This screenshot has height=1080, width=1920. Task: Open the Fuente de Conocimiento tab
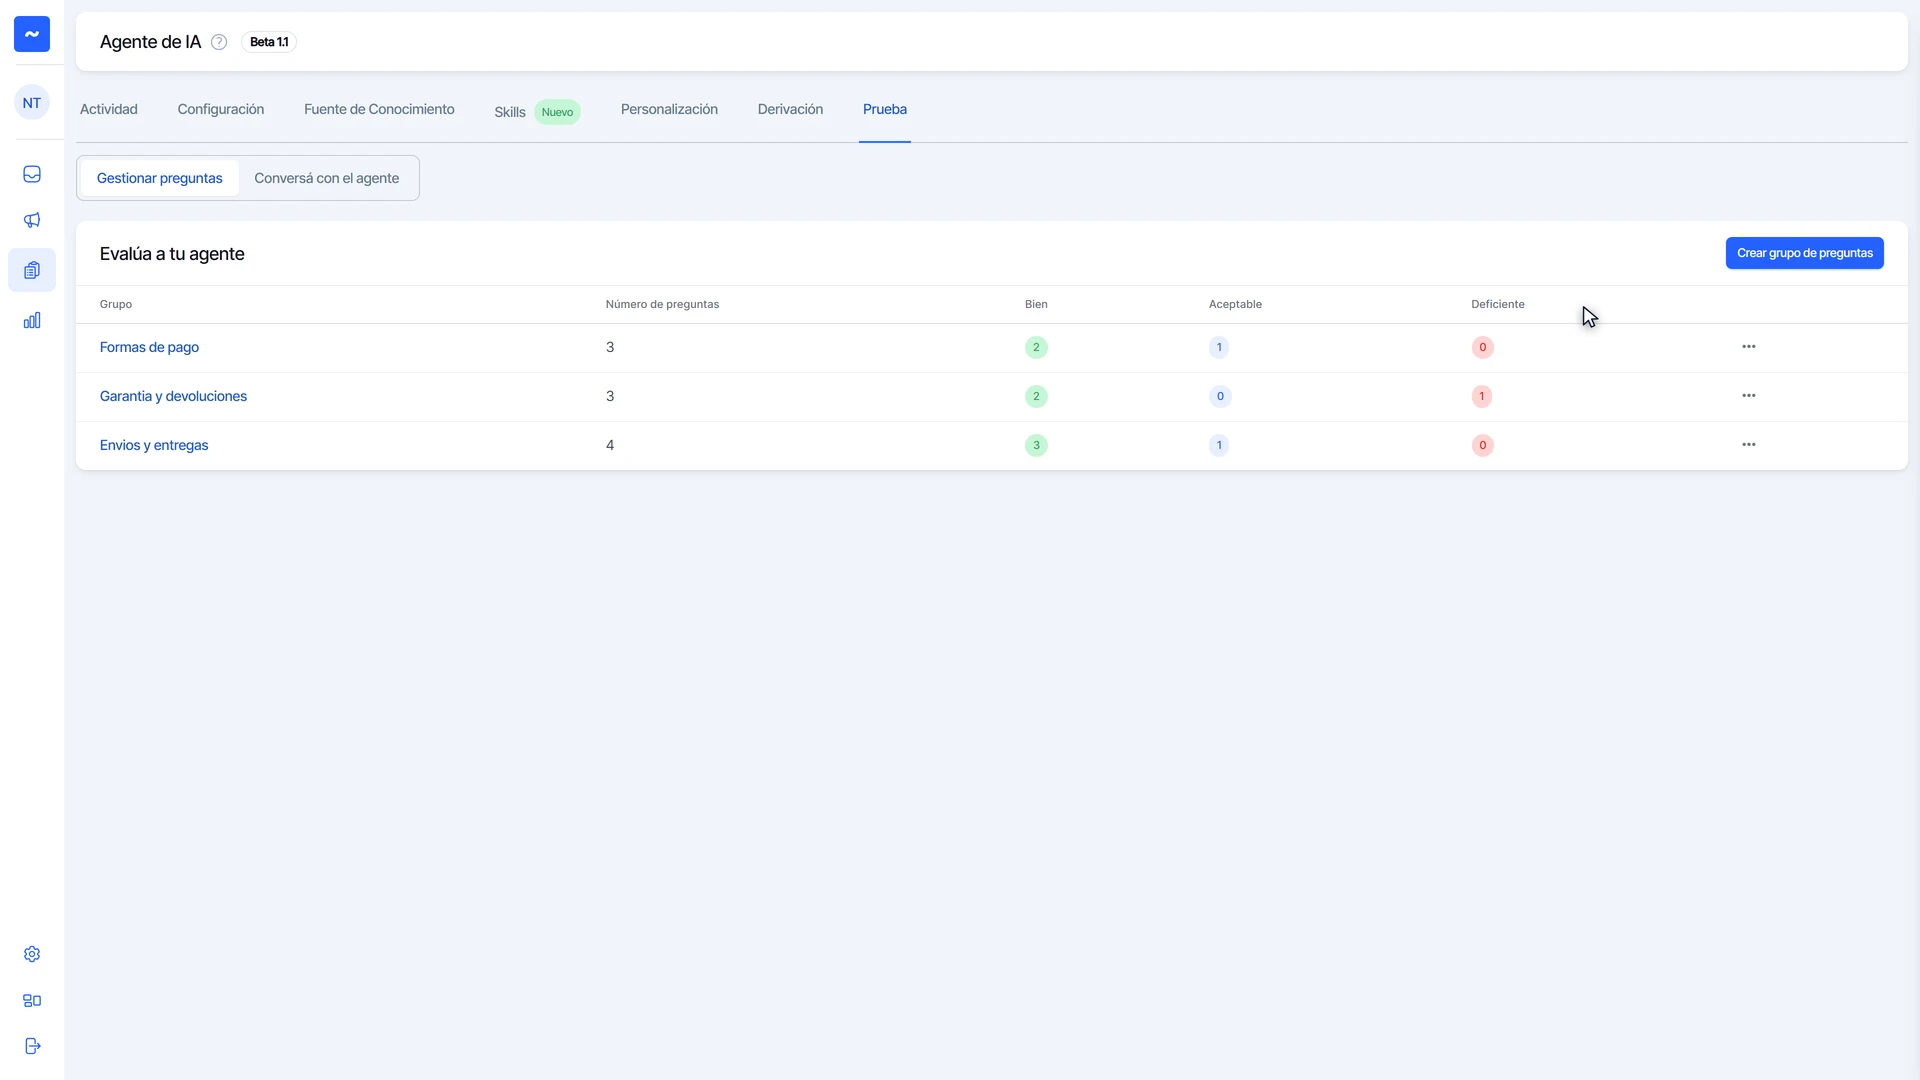[x=379, y=110]
